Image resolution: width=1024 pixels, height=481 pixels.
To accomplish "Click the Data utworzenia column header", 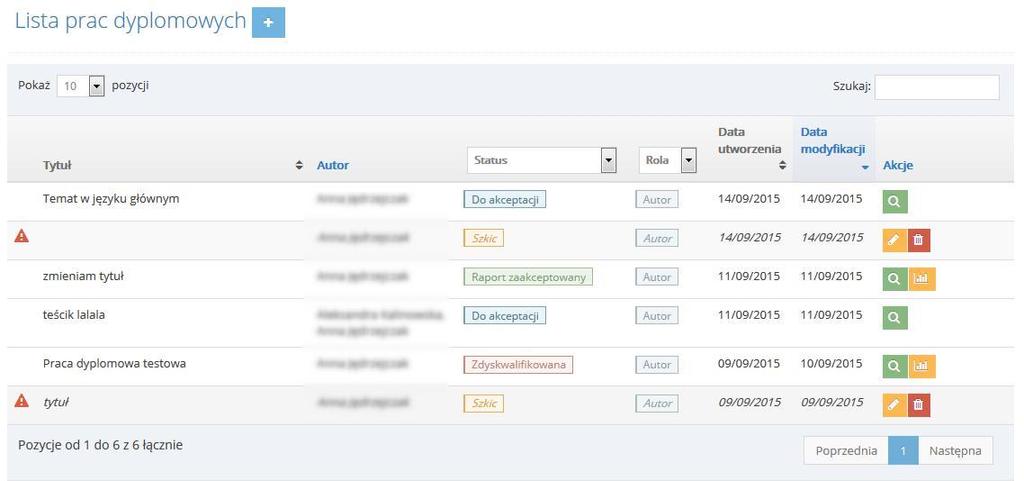I will click(x=750, y=140).
